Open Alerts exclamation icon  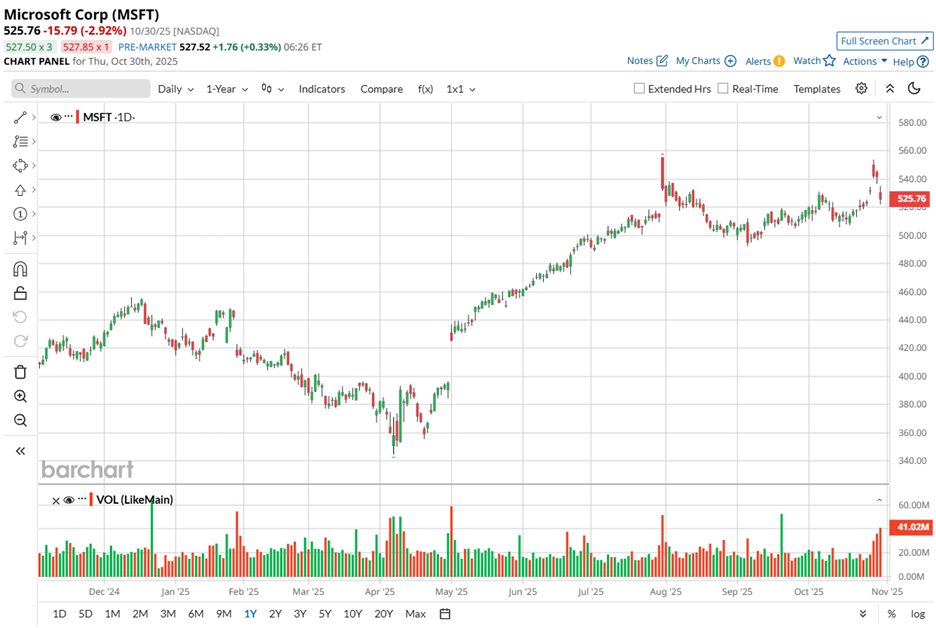(x=779, y=61)
